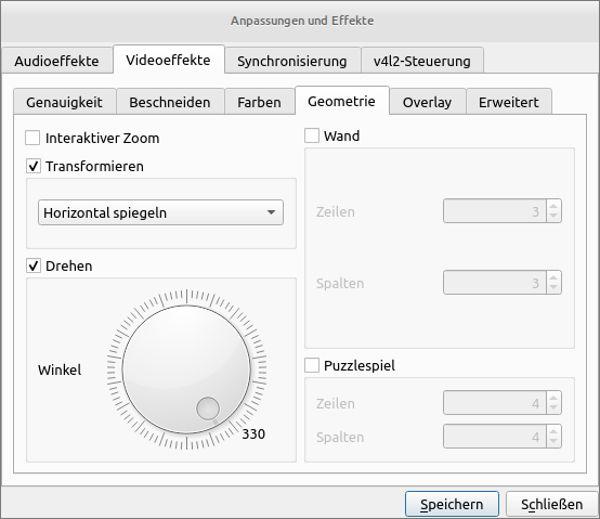Toggle the Puzzlespiel checkbox
The width and height of the screenshot is (600, 519).
312,365
